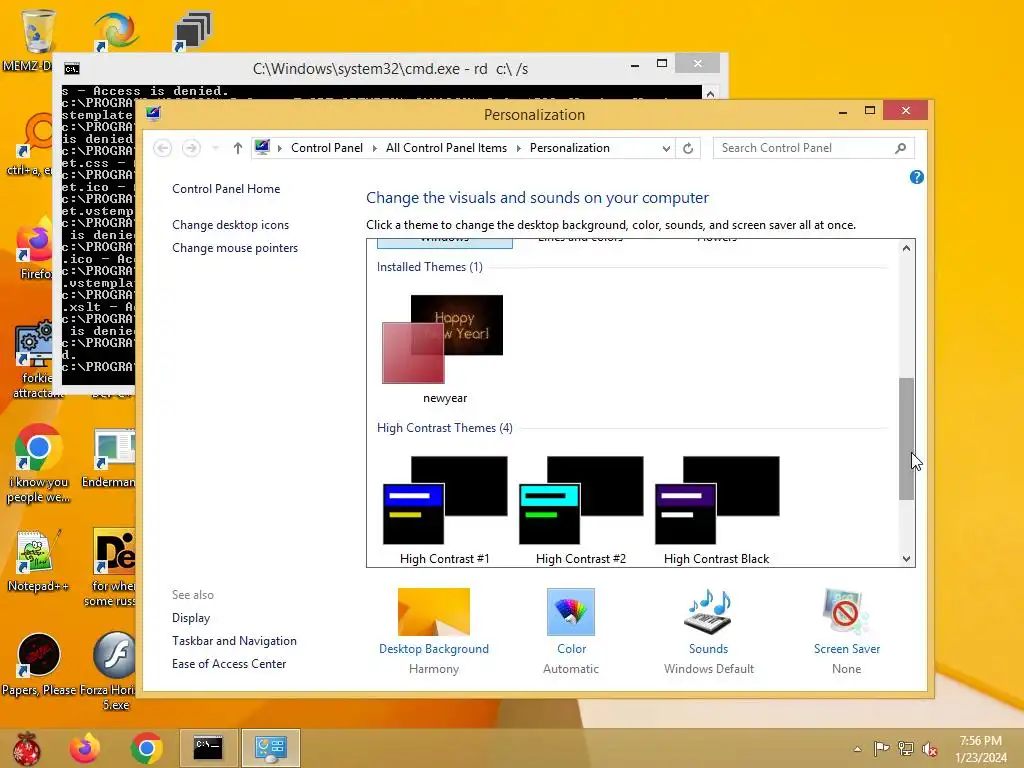Image resolution: width=1024 pixels, height=768 pixels.
Task: Click the Personalization window title icon
Action: (153, 114)
